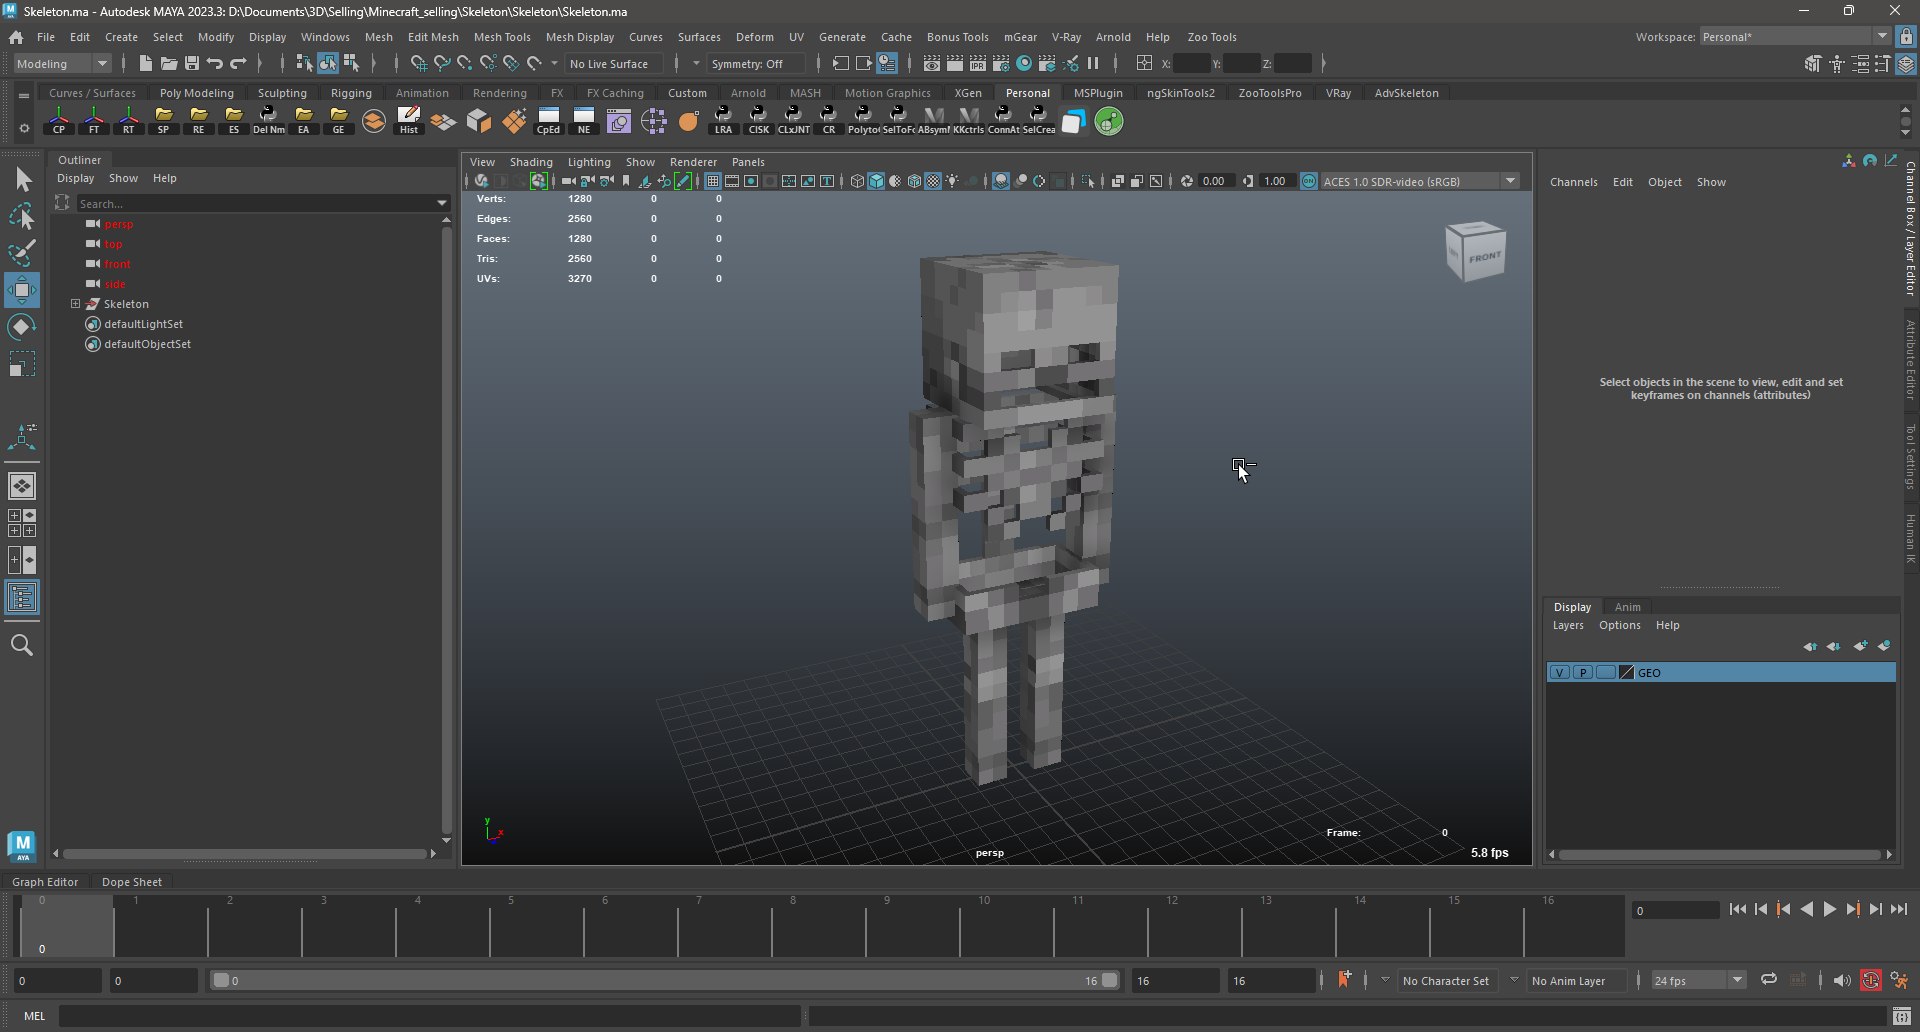1920x1032 pixels.
Task: Open Symmetry Off dropdown
Action: (755, 63)
